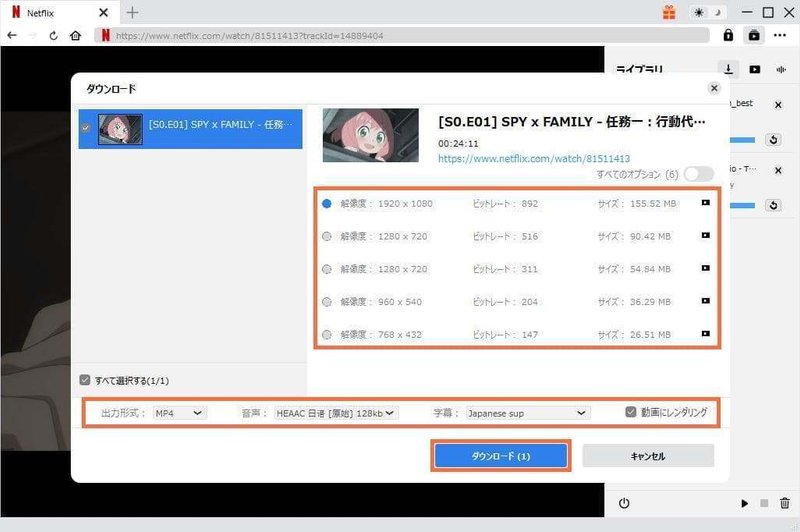
Task: Open the shopping bag icon beside lock
Action: click(x=754, y=35)
